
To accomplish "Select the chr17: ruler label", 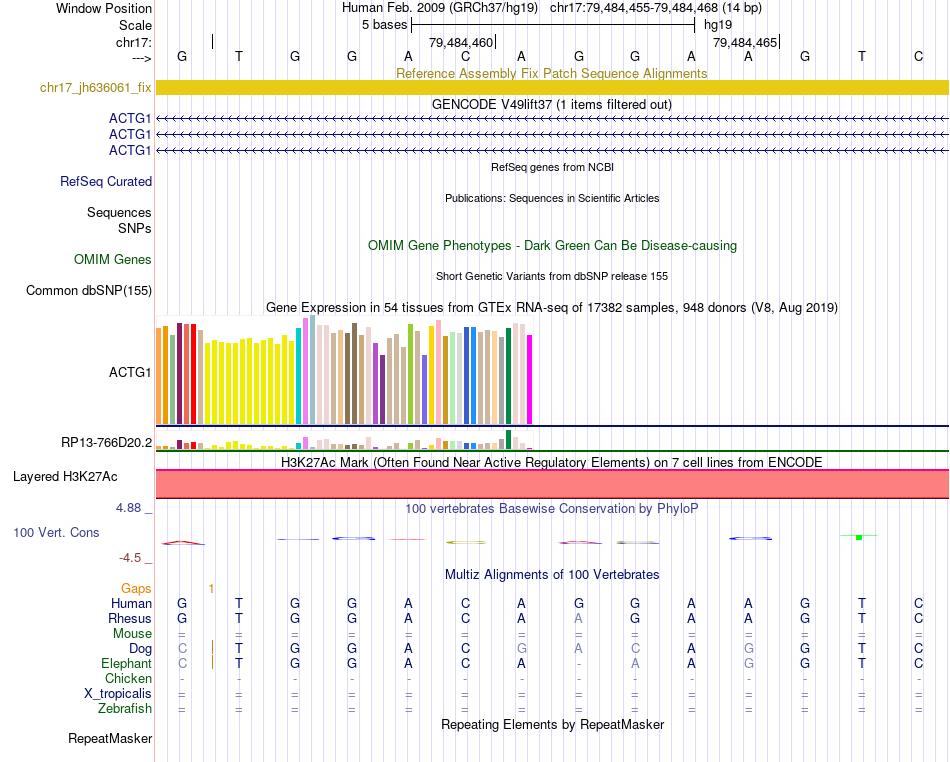I will [134, 42].
